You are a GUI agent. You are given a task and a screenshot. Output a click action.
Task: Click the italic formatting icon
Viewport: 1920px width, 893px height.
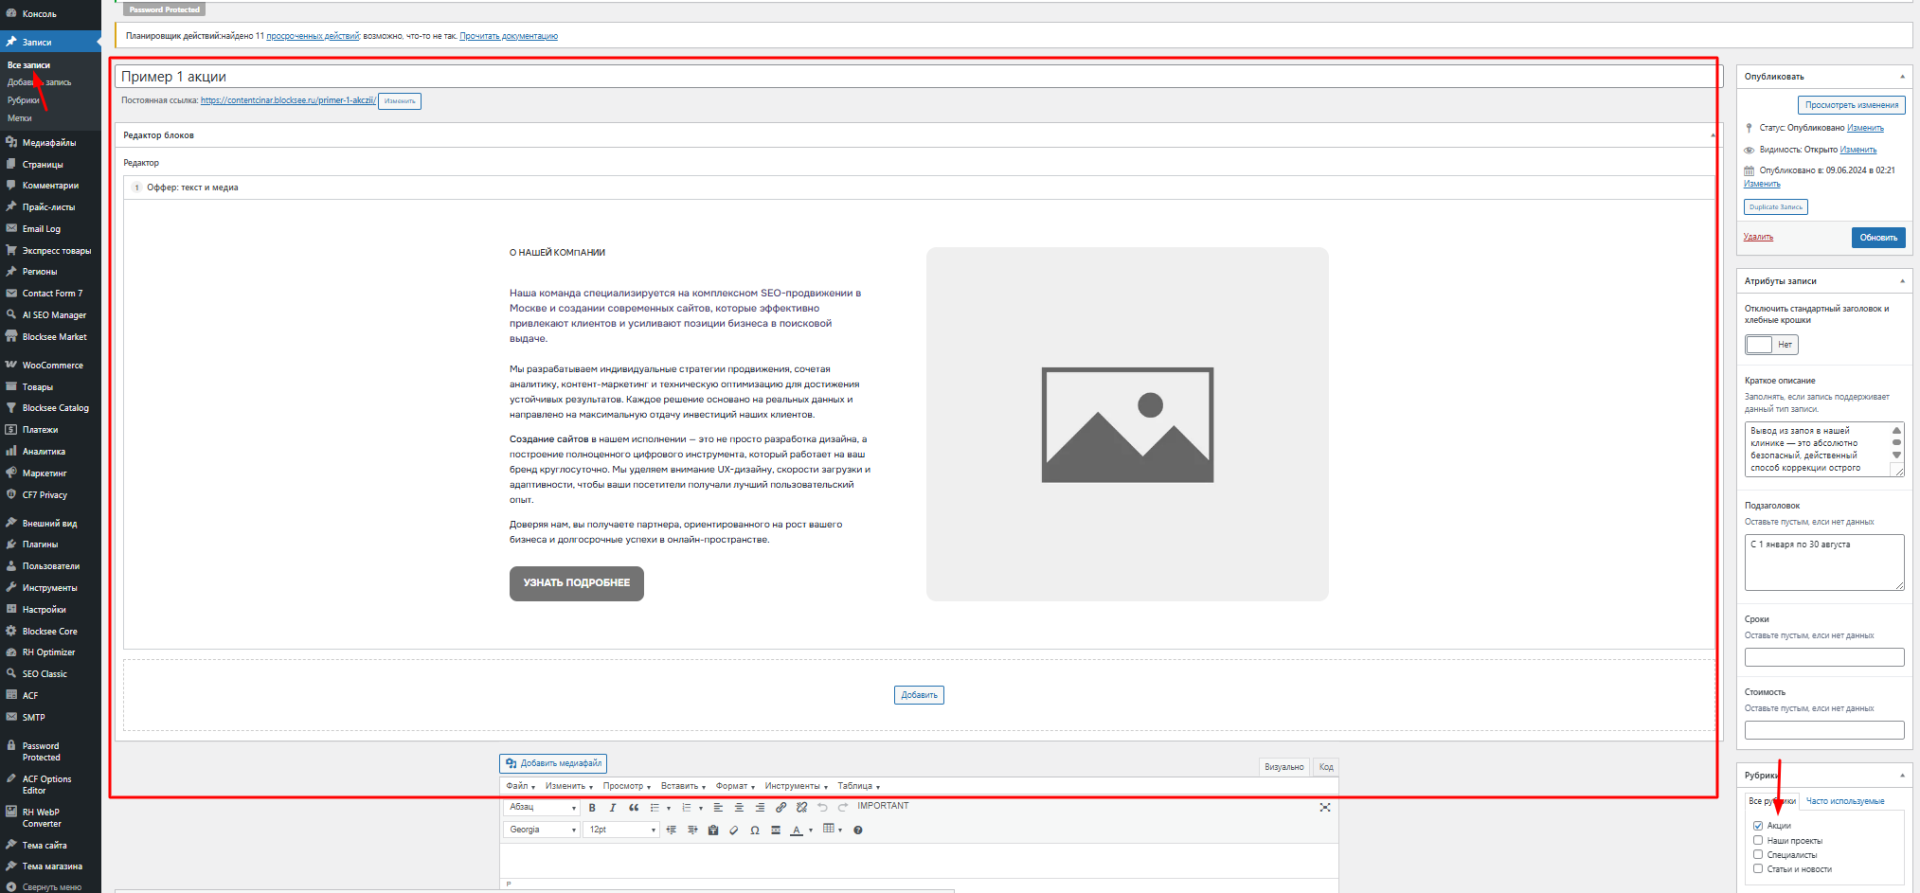coord(612,808)
